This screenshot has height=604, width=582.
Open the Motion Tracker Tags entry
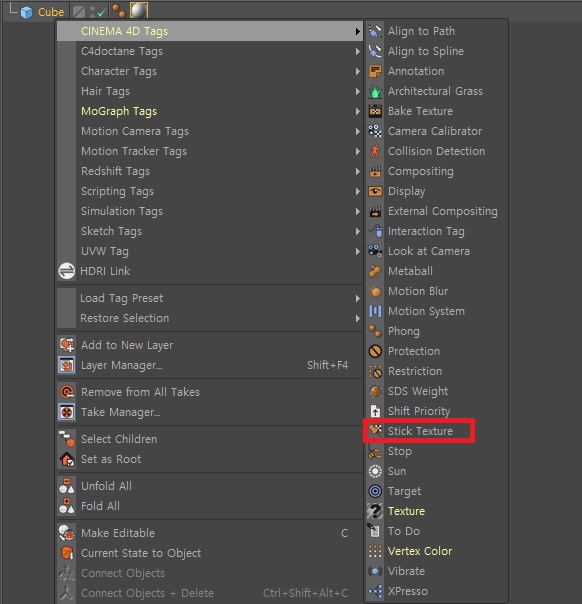(210, 151)
